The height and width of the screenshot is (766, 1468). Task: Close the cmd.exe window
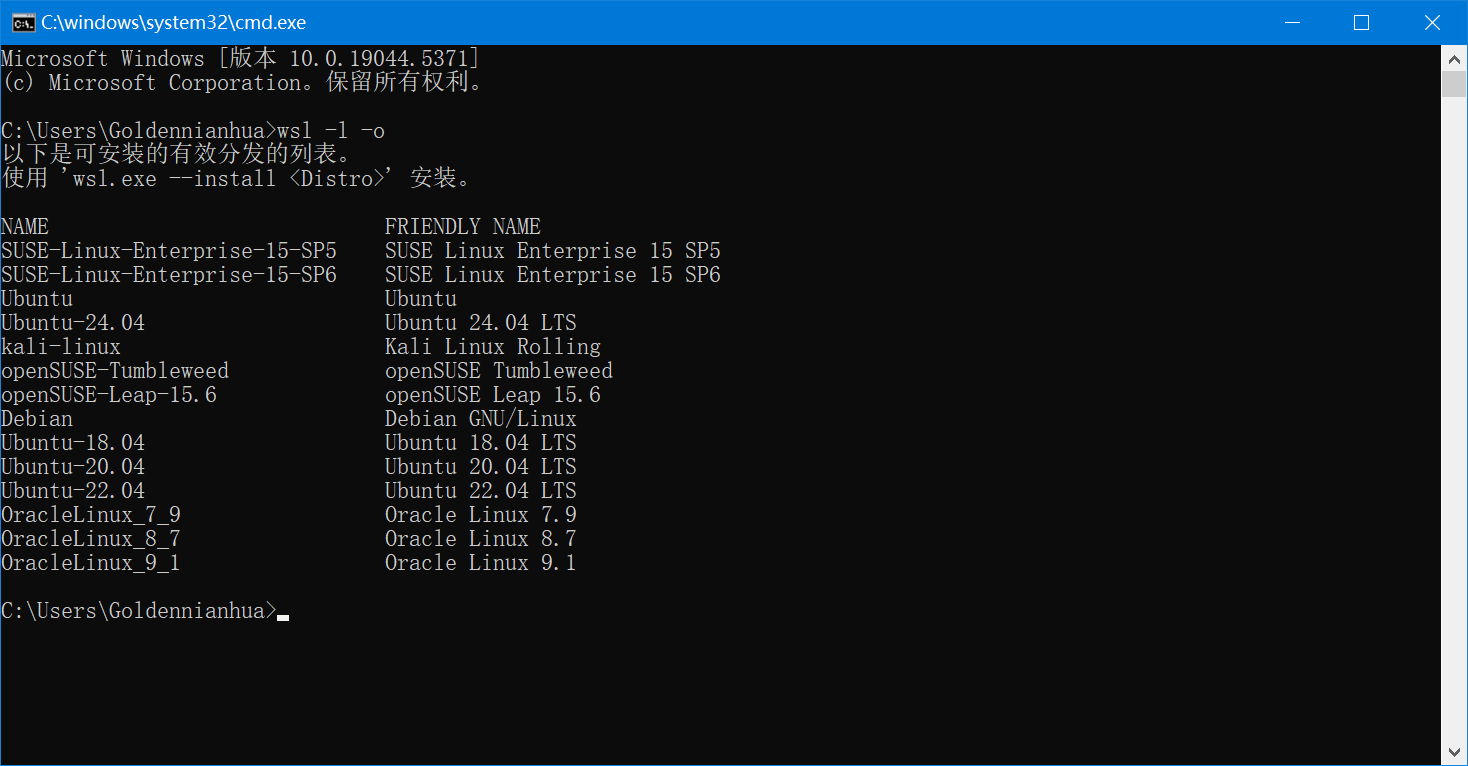[1431, 22]
